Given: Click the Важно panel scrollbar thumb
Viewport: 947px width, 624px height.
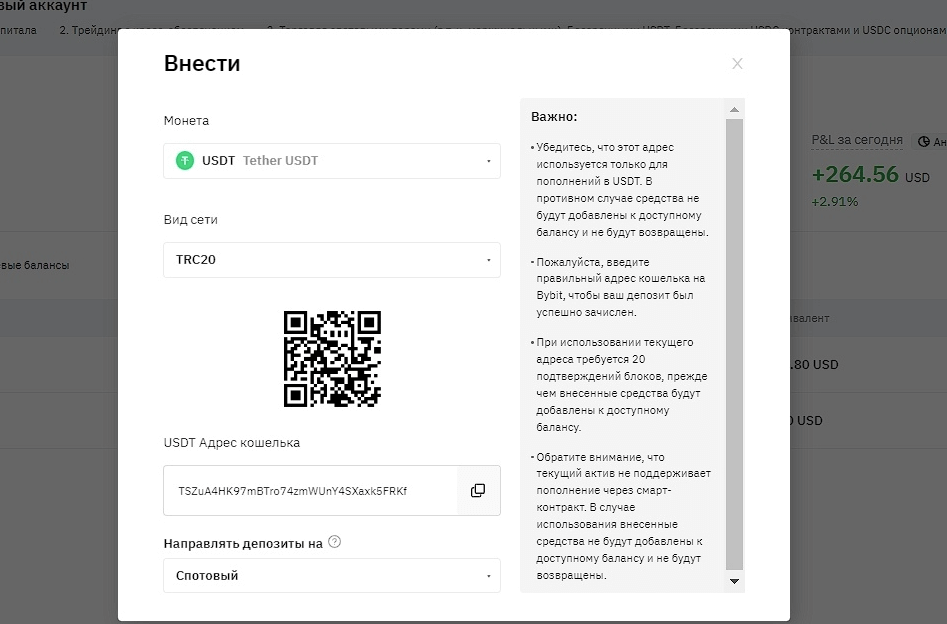Looking at the screenshot, I should point(734,340).
